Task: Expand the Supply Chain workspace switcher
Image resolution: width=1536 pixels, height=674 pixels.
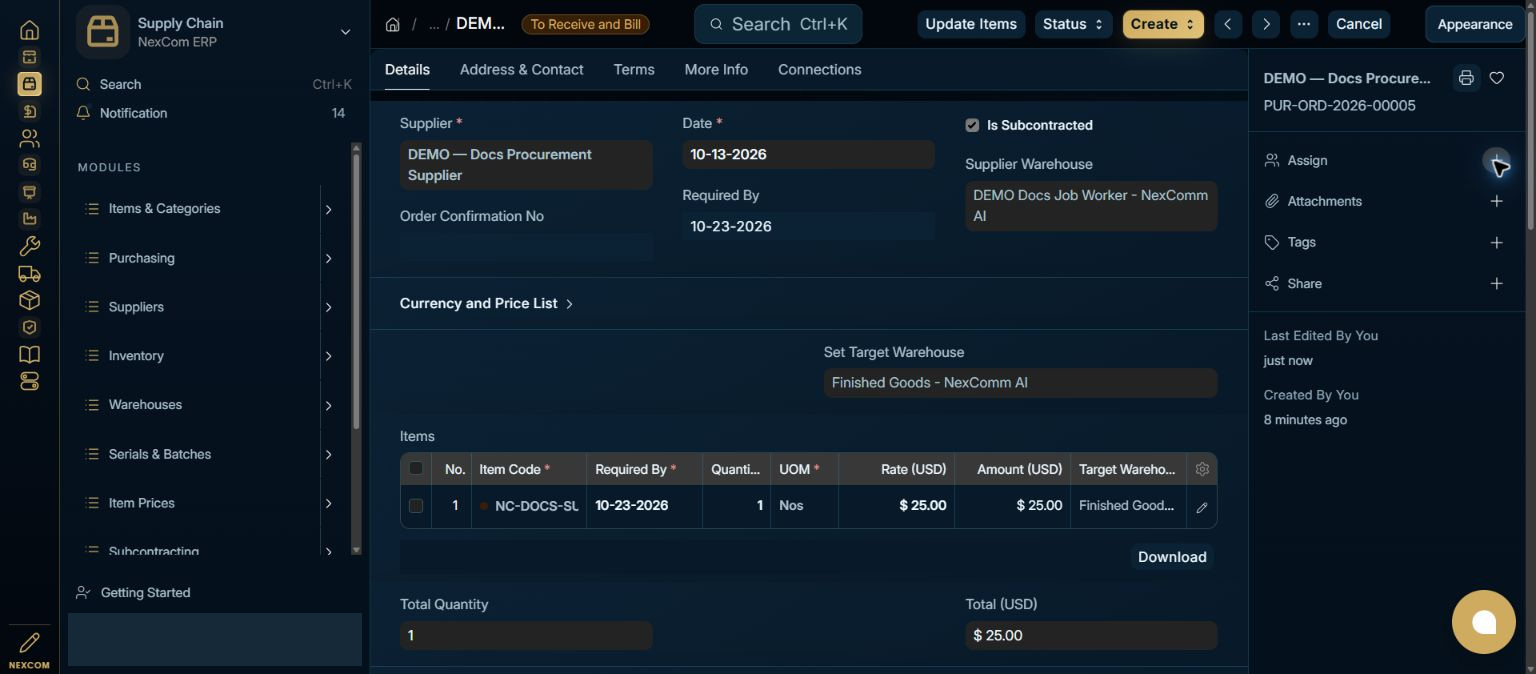Action: click(x=345, y=32)
